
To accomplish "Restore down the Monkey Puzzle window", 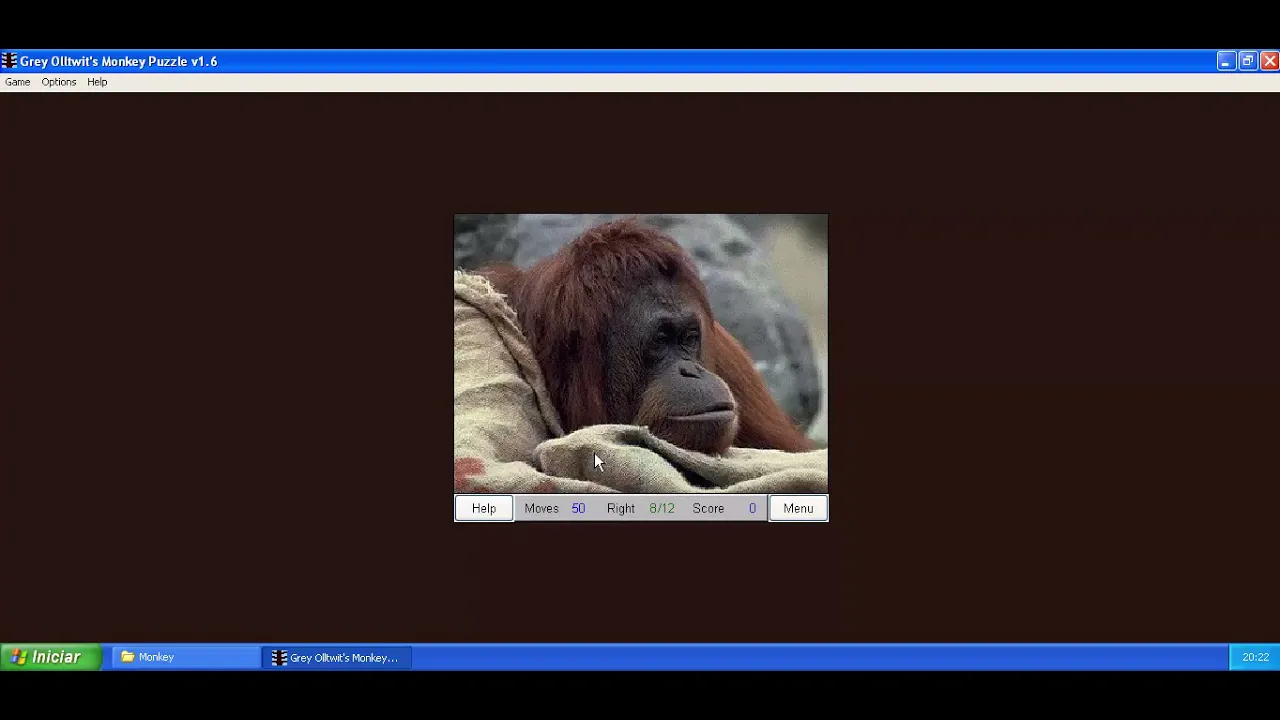I will (x=1247, y=61).
